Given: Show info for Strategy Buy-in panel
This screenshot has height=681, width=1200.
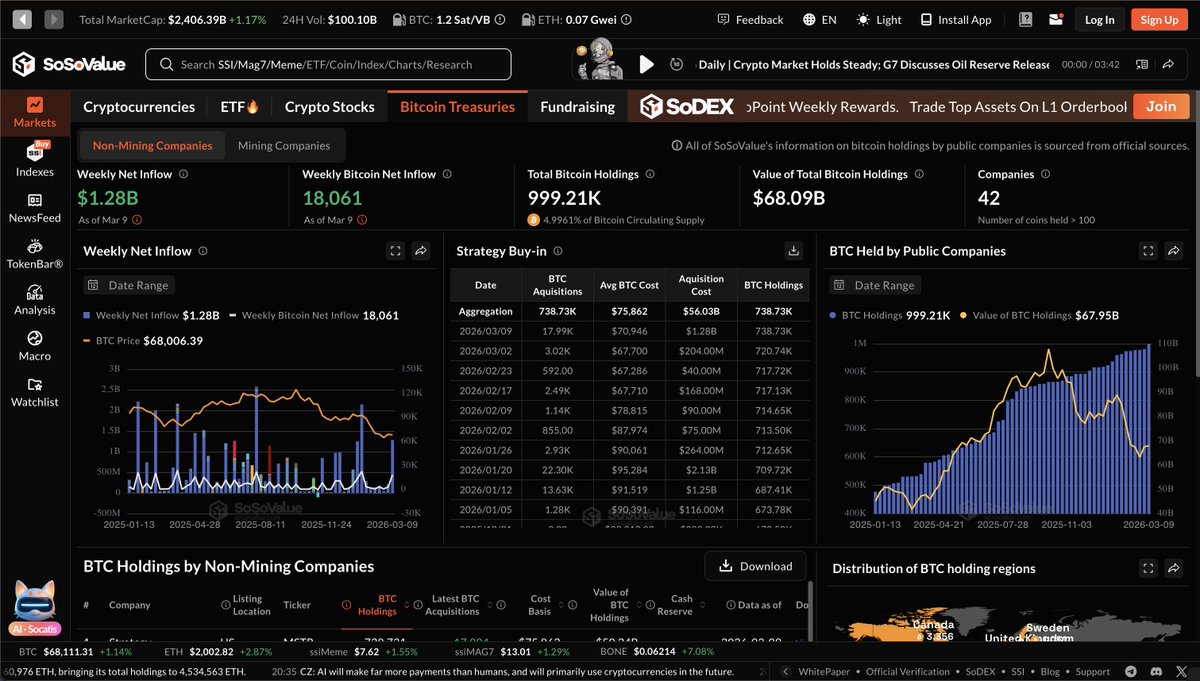Looking at the screenshot, I should click(557, 251).
